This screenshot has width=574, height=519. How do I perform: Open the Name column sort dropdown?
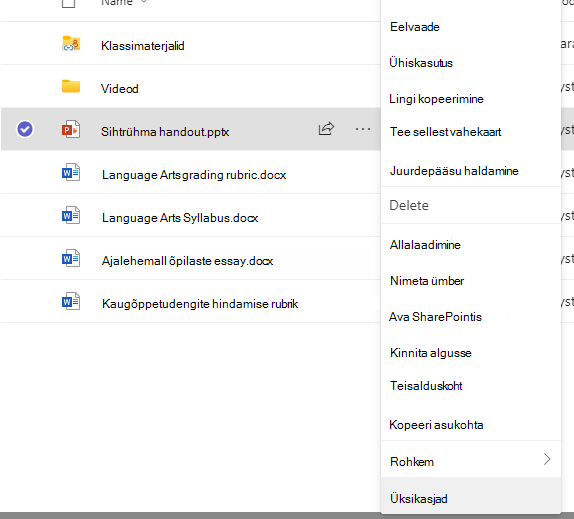point(144,2)
